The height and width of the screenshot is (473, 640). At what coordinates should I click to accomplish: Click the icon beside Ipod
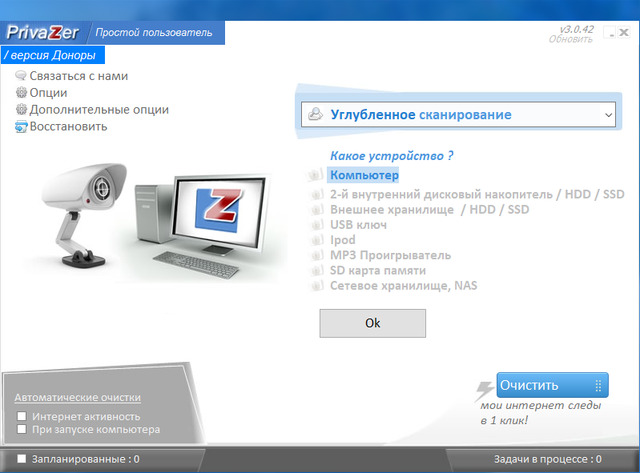[317, 240]
